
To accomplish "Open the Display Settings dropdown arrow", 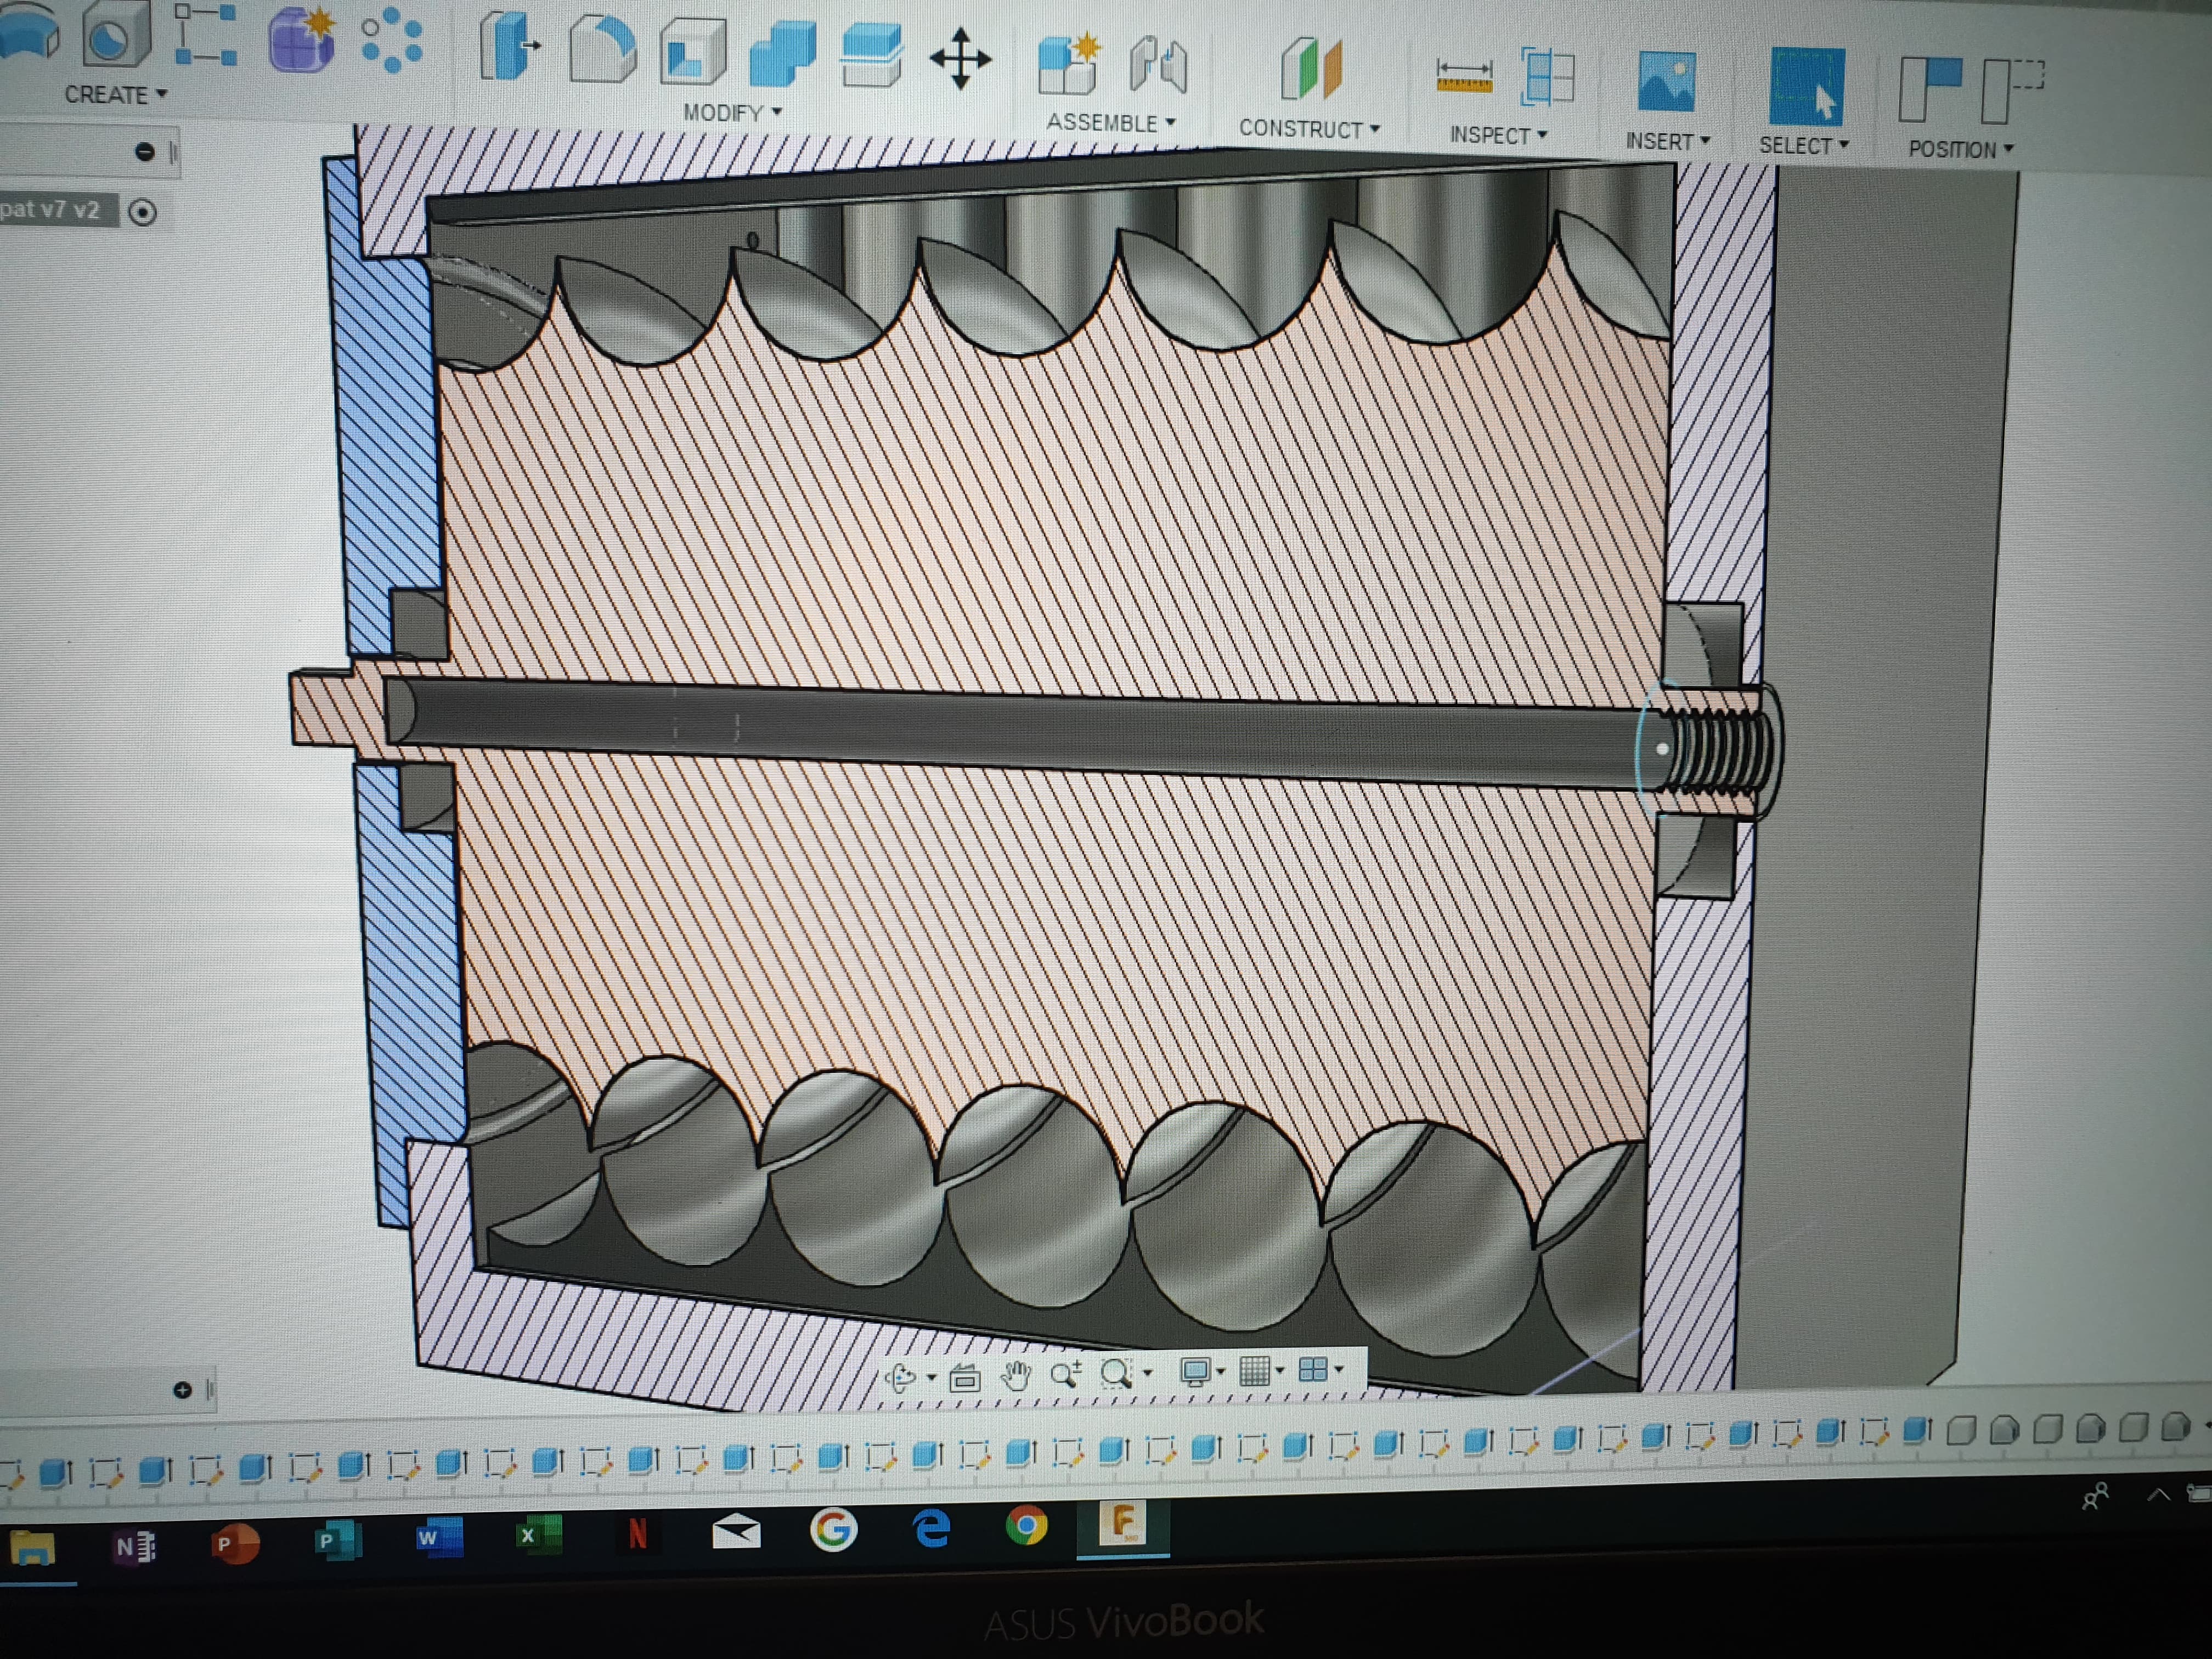I will pyautogui.click(x=1221, y=1371).
